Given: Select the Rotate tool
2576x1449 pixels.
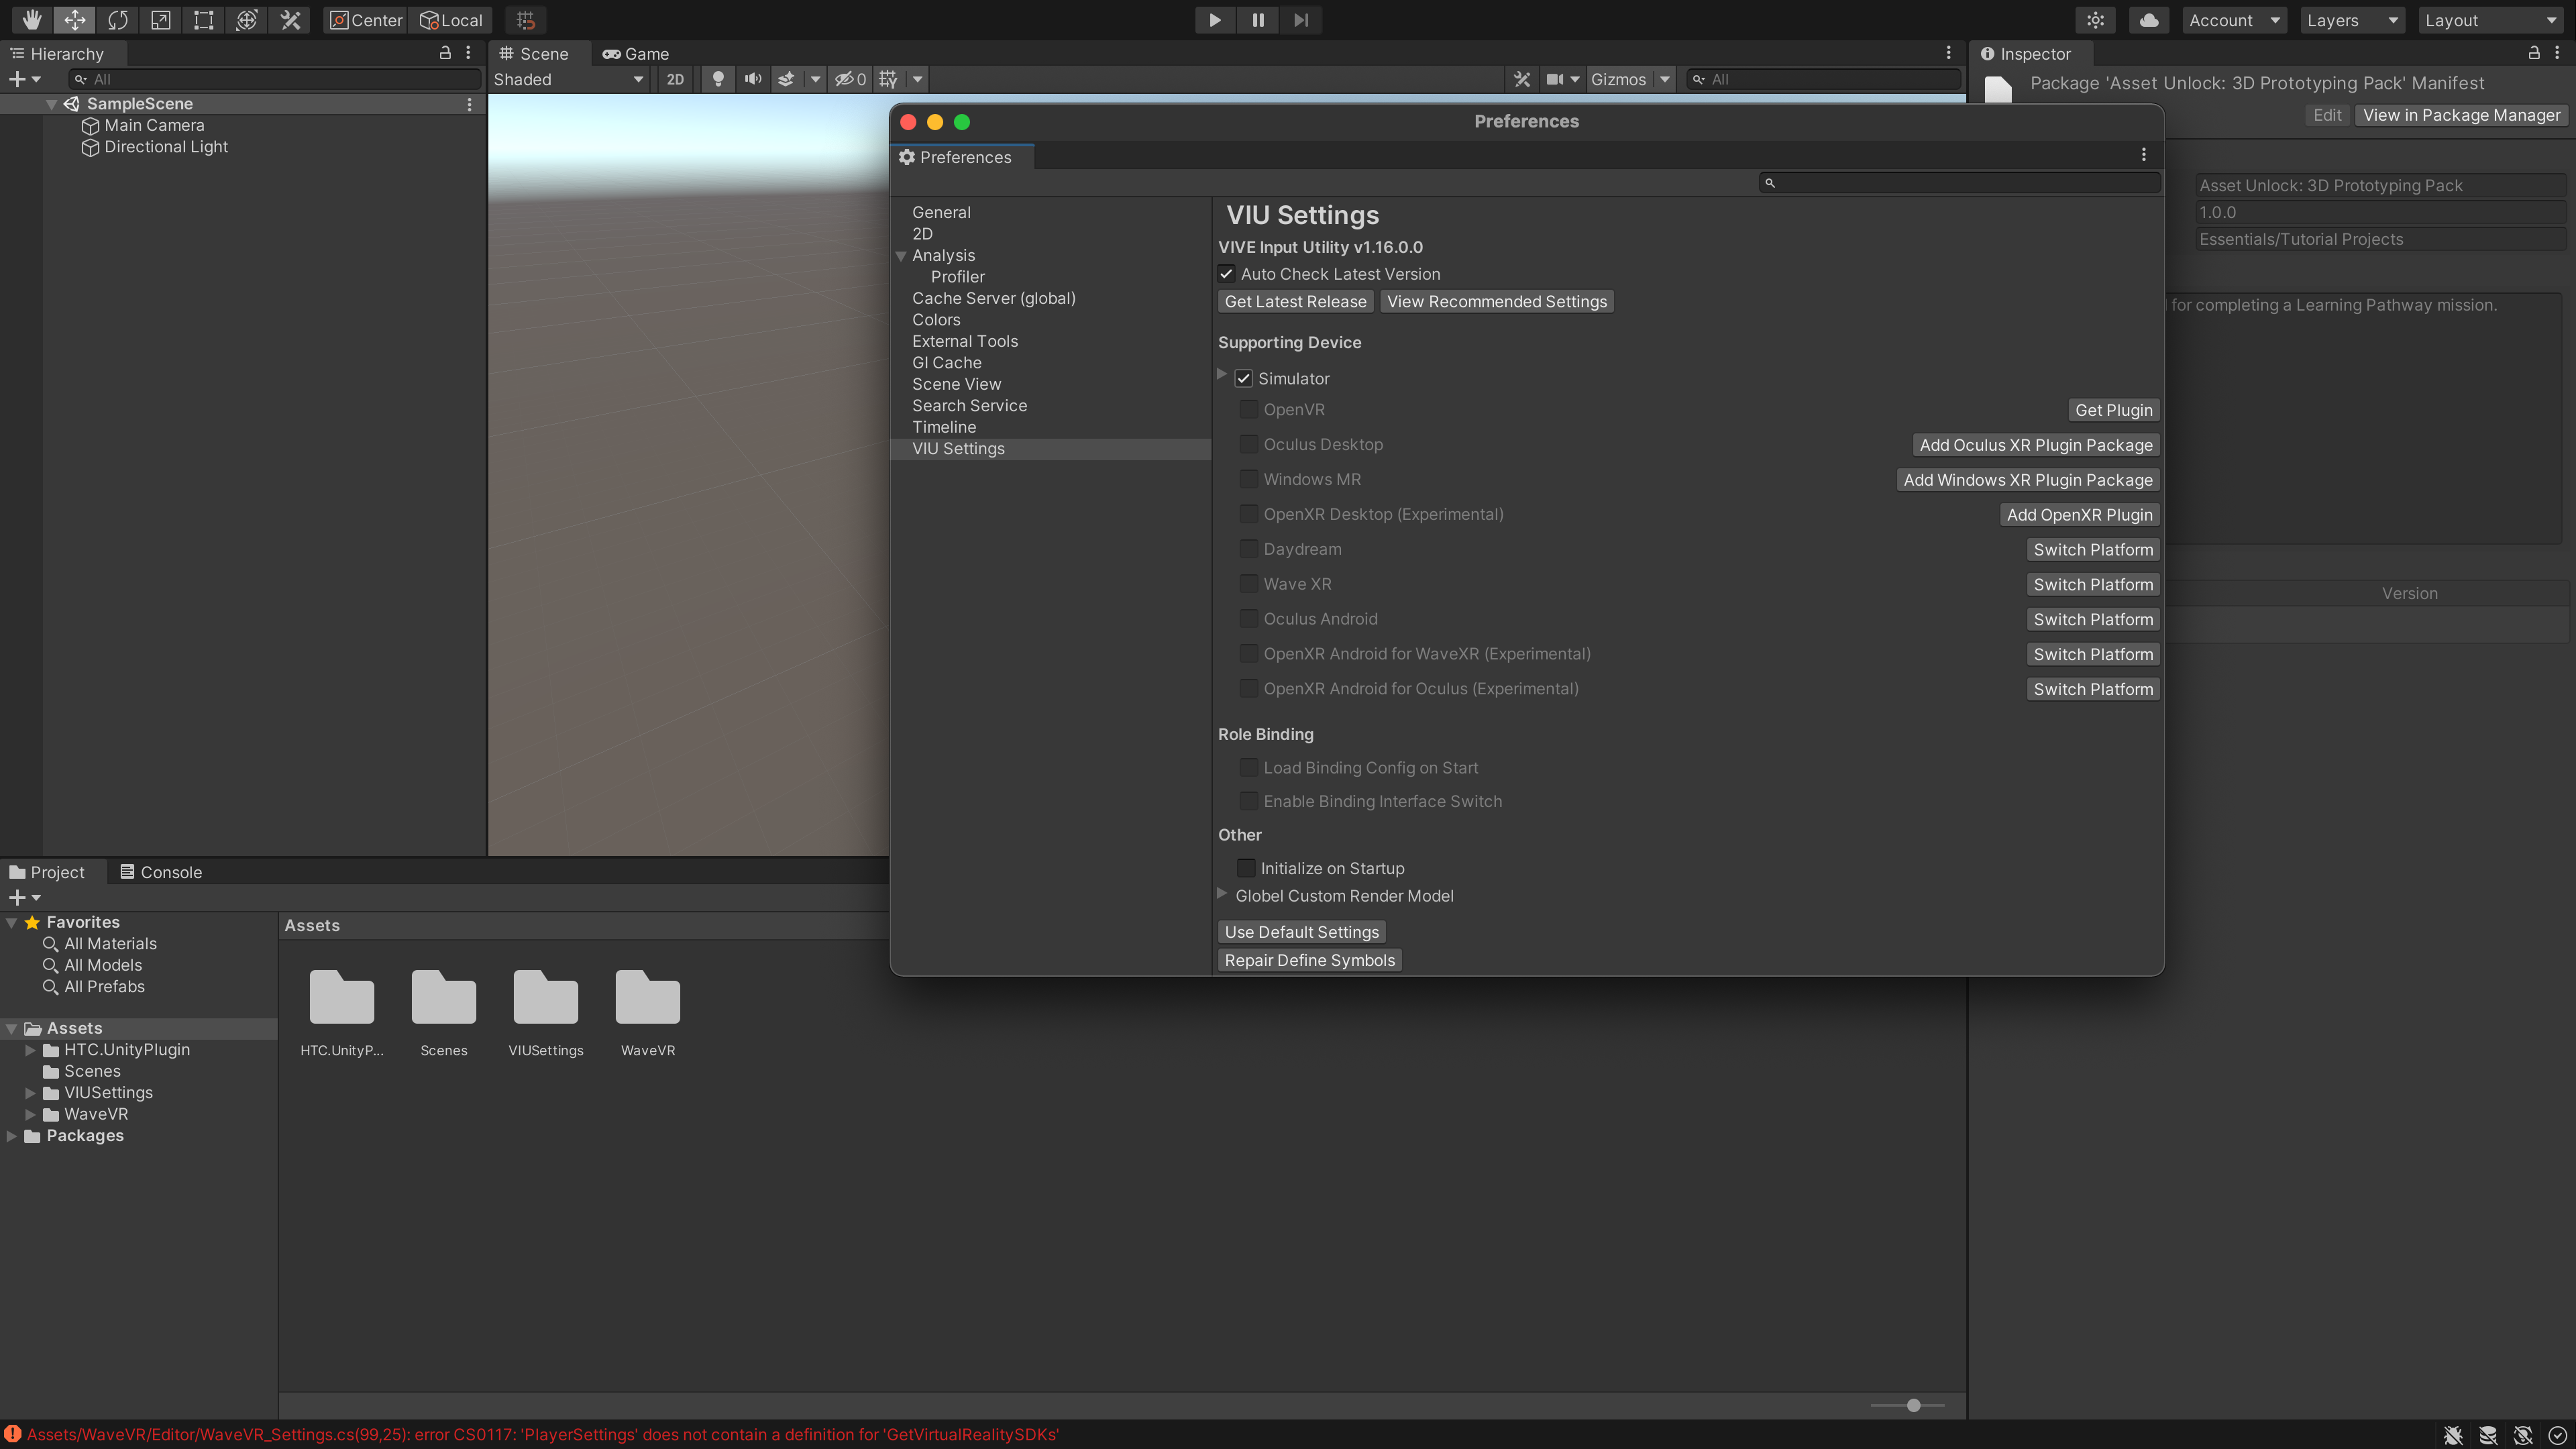Looking at the screenshot, I should (118, 20).
